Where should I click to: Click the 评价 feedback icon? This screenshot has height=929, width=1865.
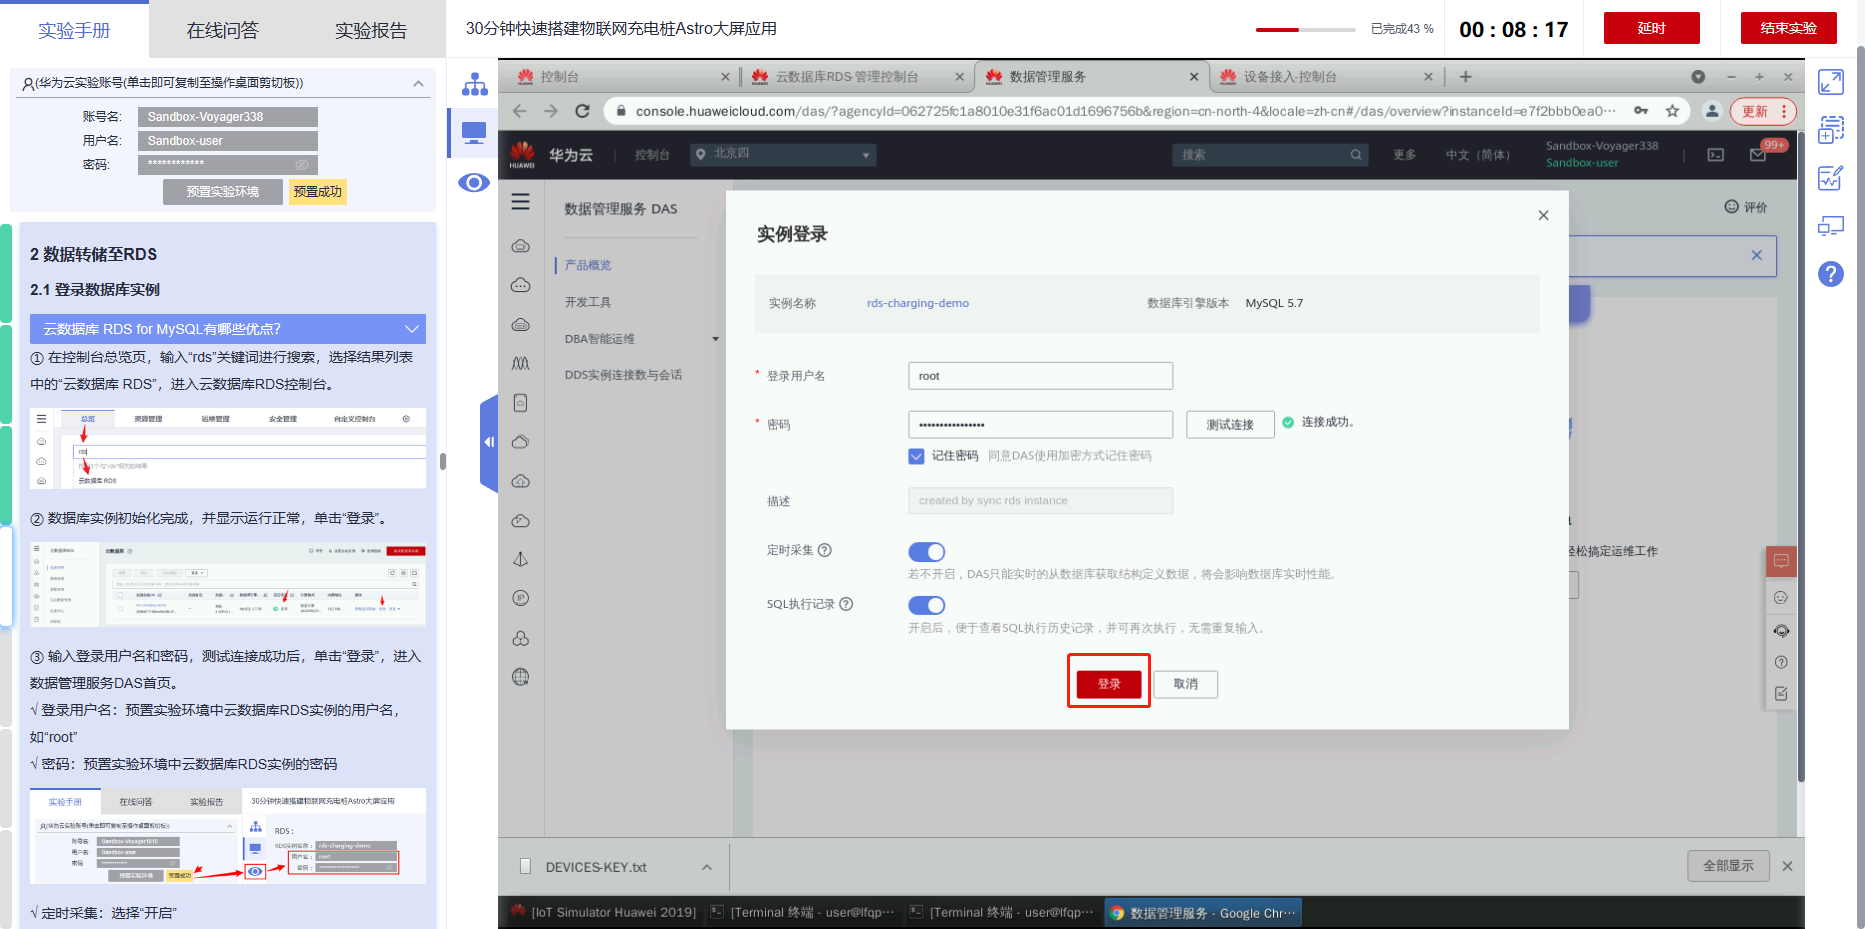click(1745, 207)
